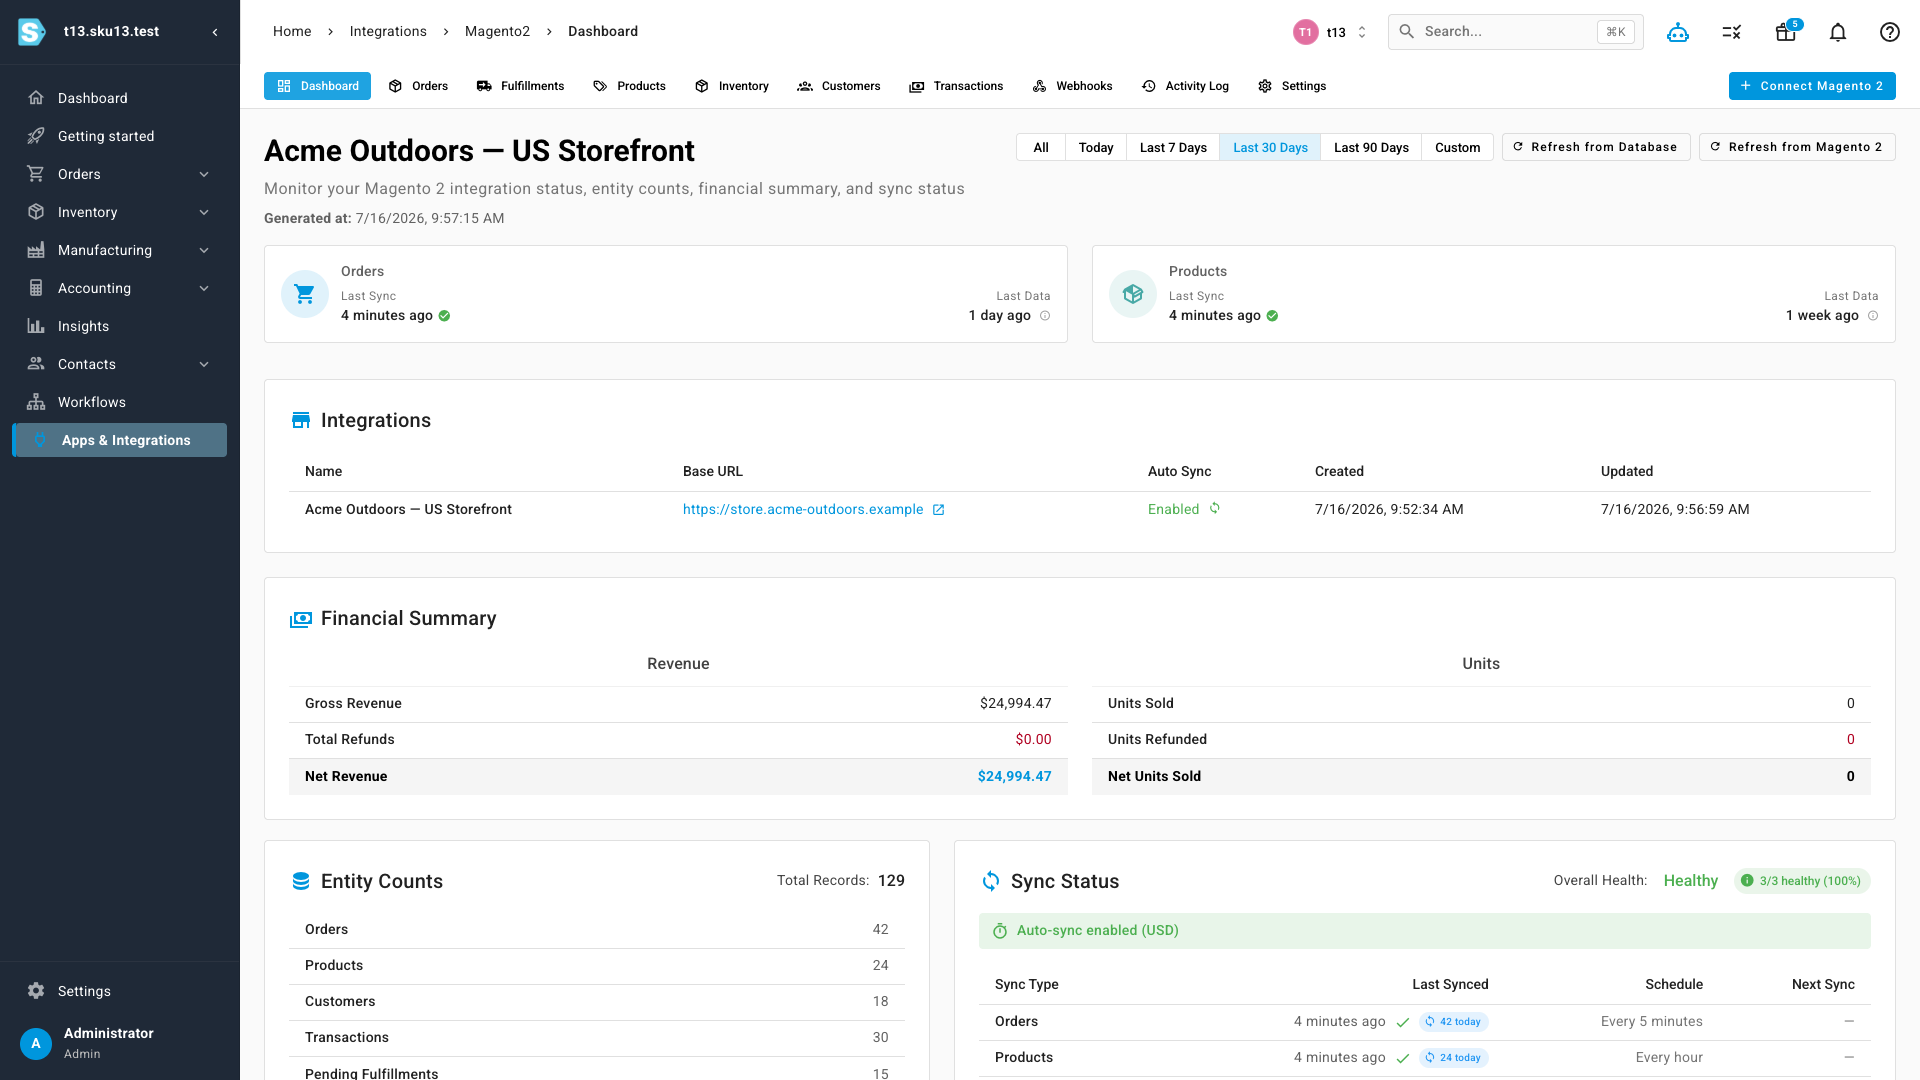Click the green check beside Orders last sync

[444, 316]
